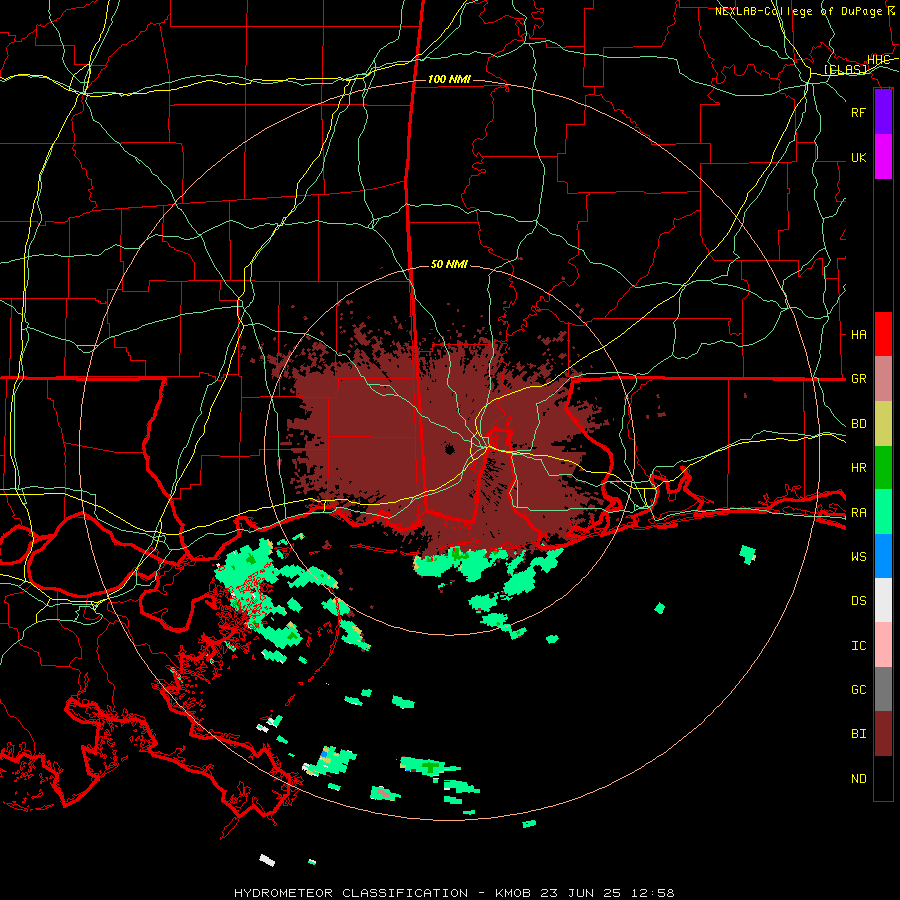The width and height of the screenshot is (900, 900).
Task: Select the gray GC legend swatch
Action: [x=883, y=689]
